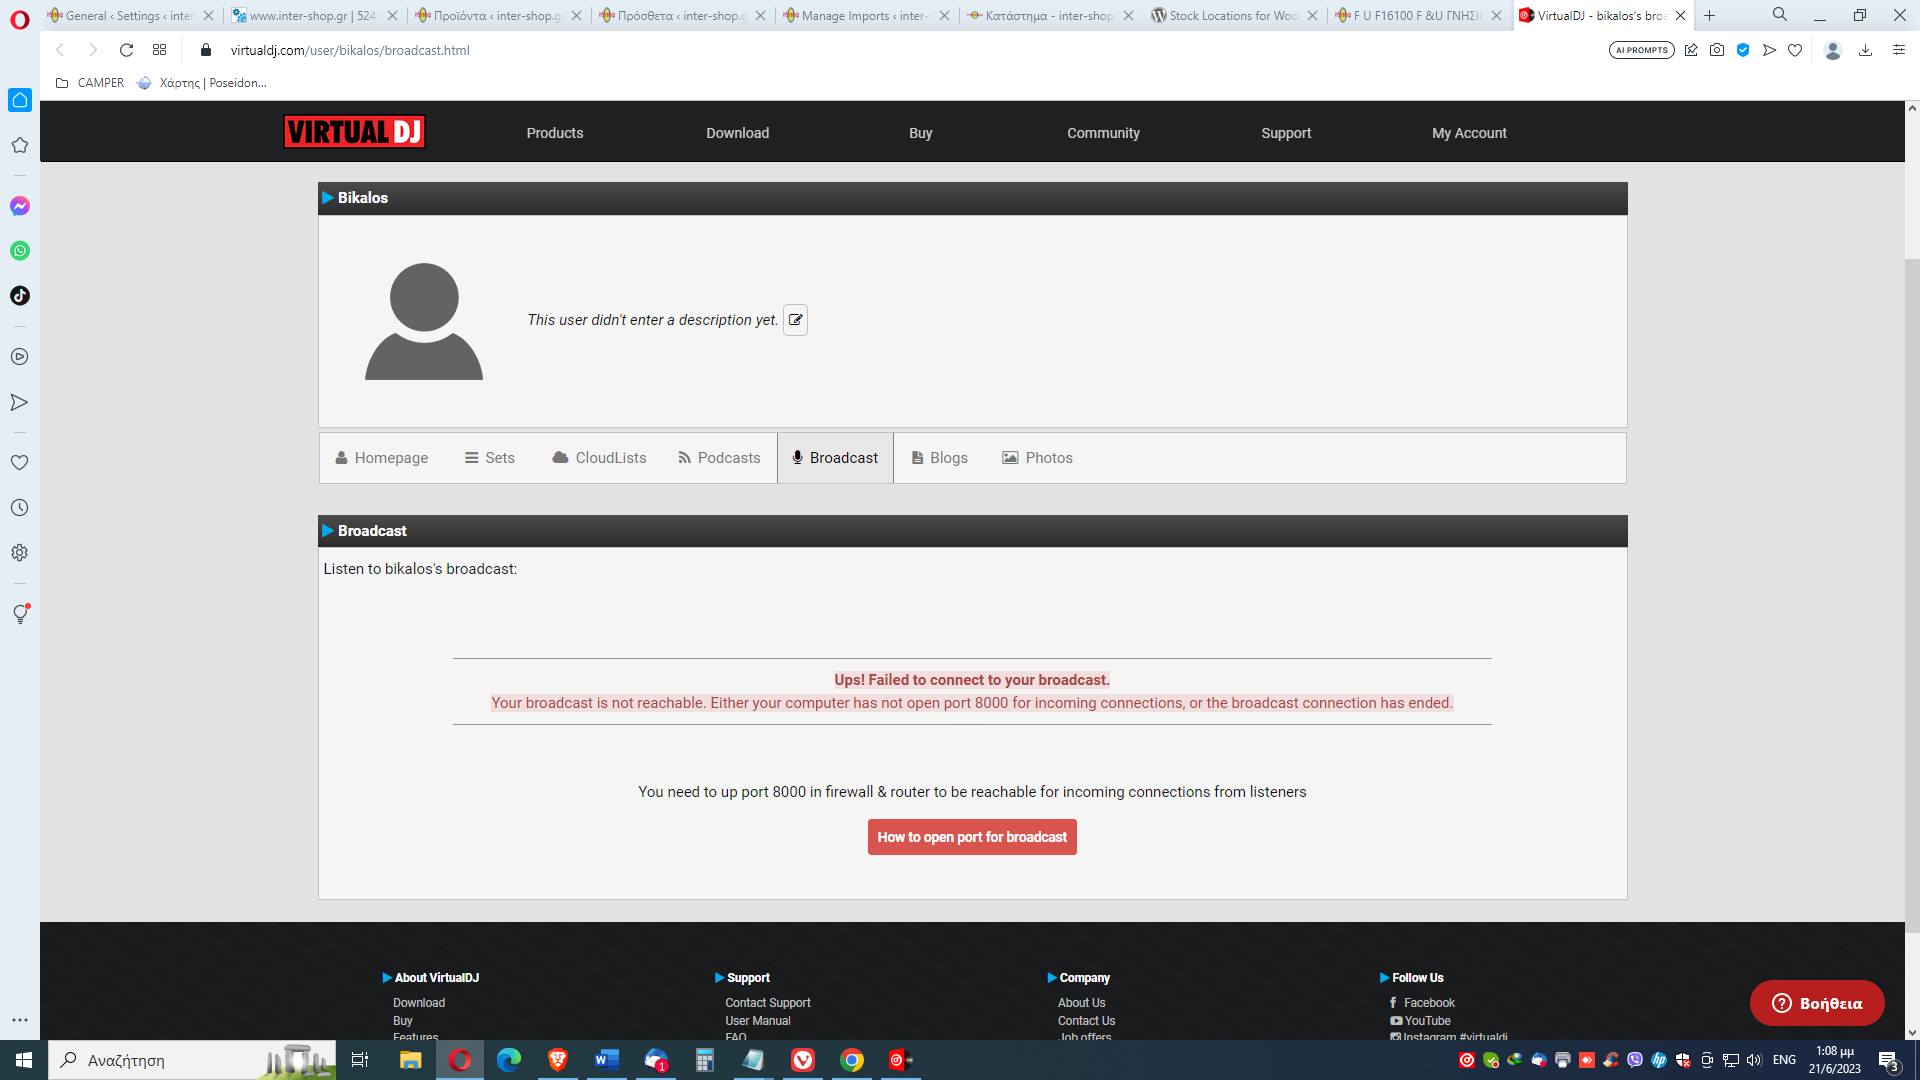1920x1080 pixels.
Task: Open Opera sidebar settings gear
Action: pos(20,553)
